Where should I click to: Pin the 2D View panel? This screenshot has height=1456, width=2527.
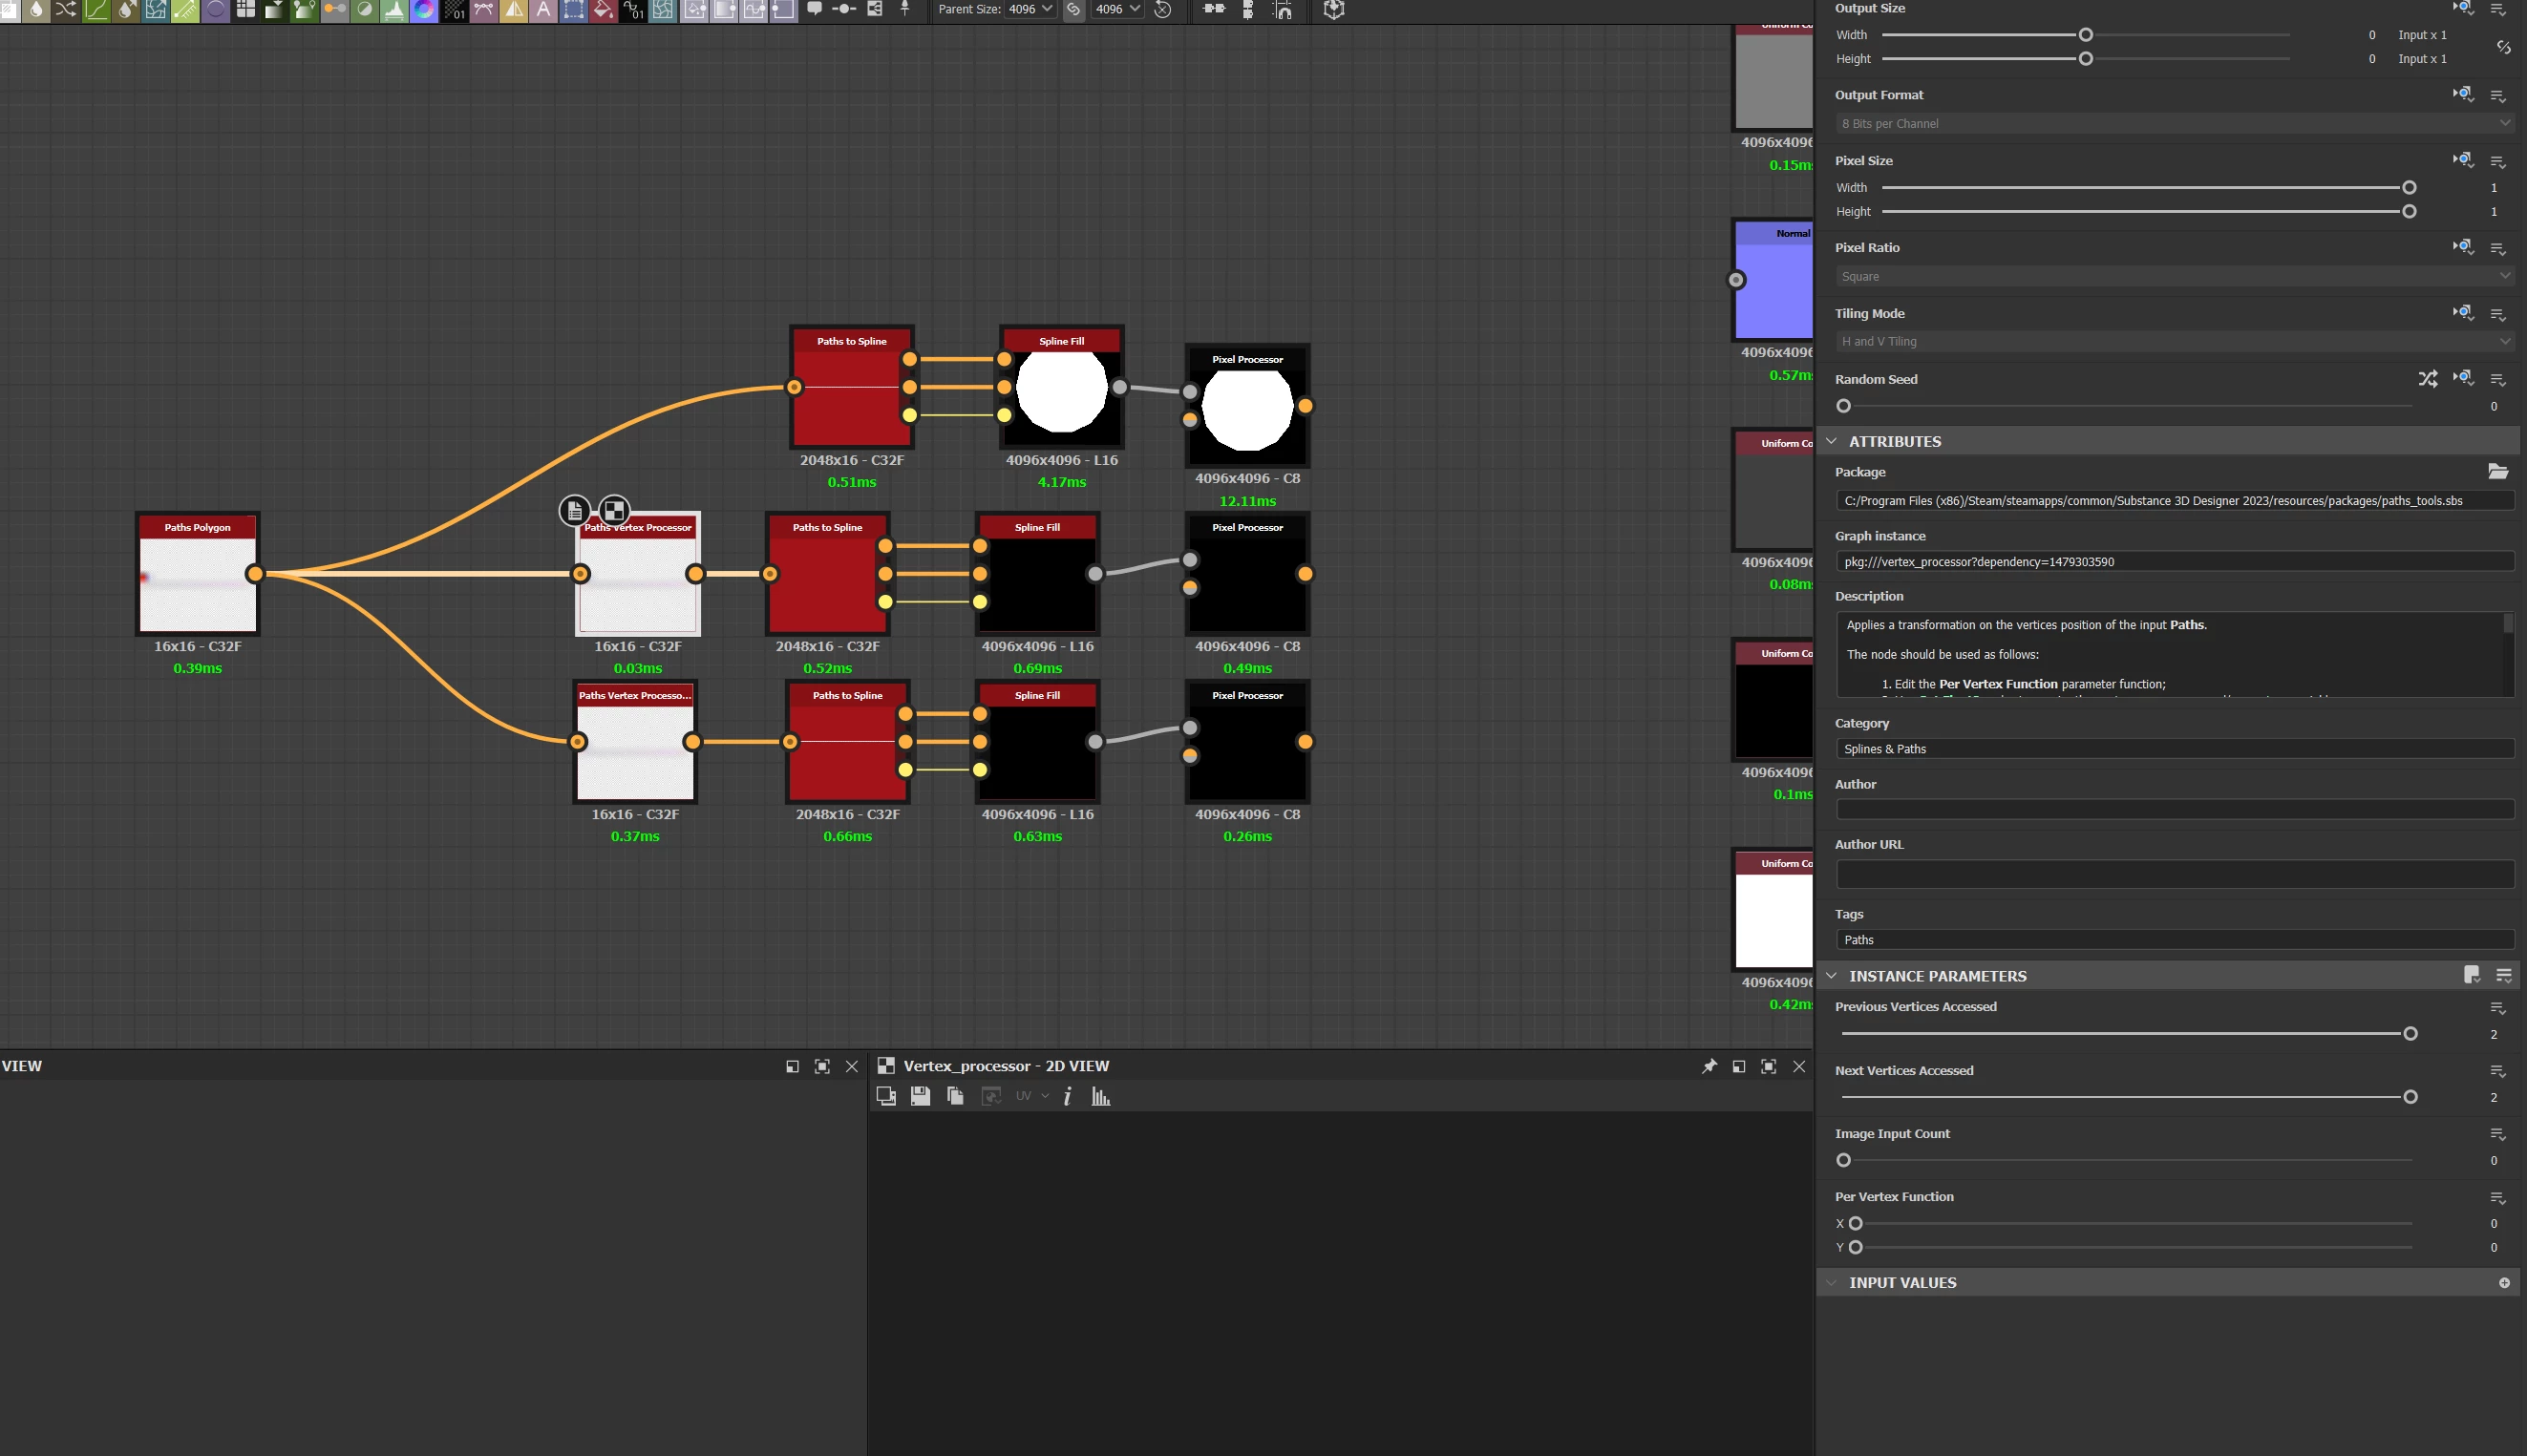(1709, 1066)
